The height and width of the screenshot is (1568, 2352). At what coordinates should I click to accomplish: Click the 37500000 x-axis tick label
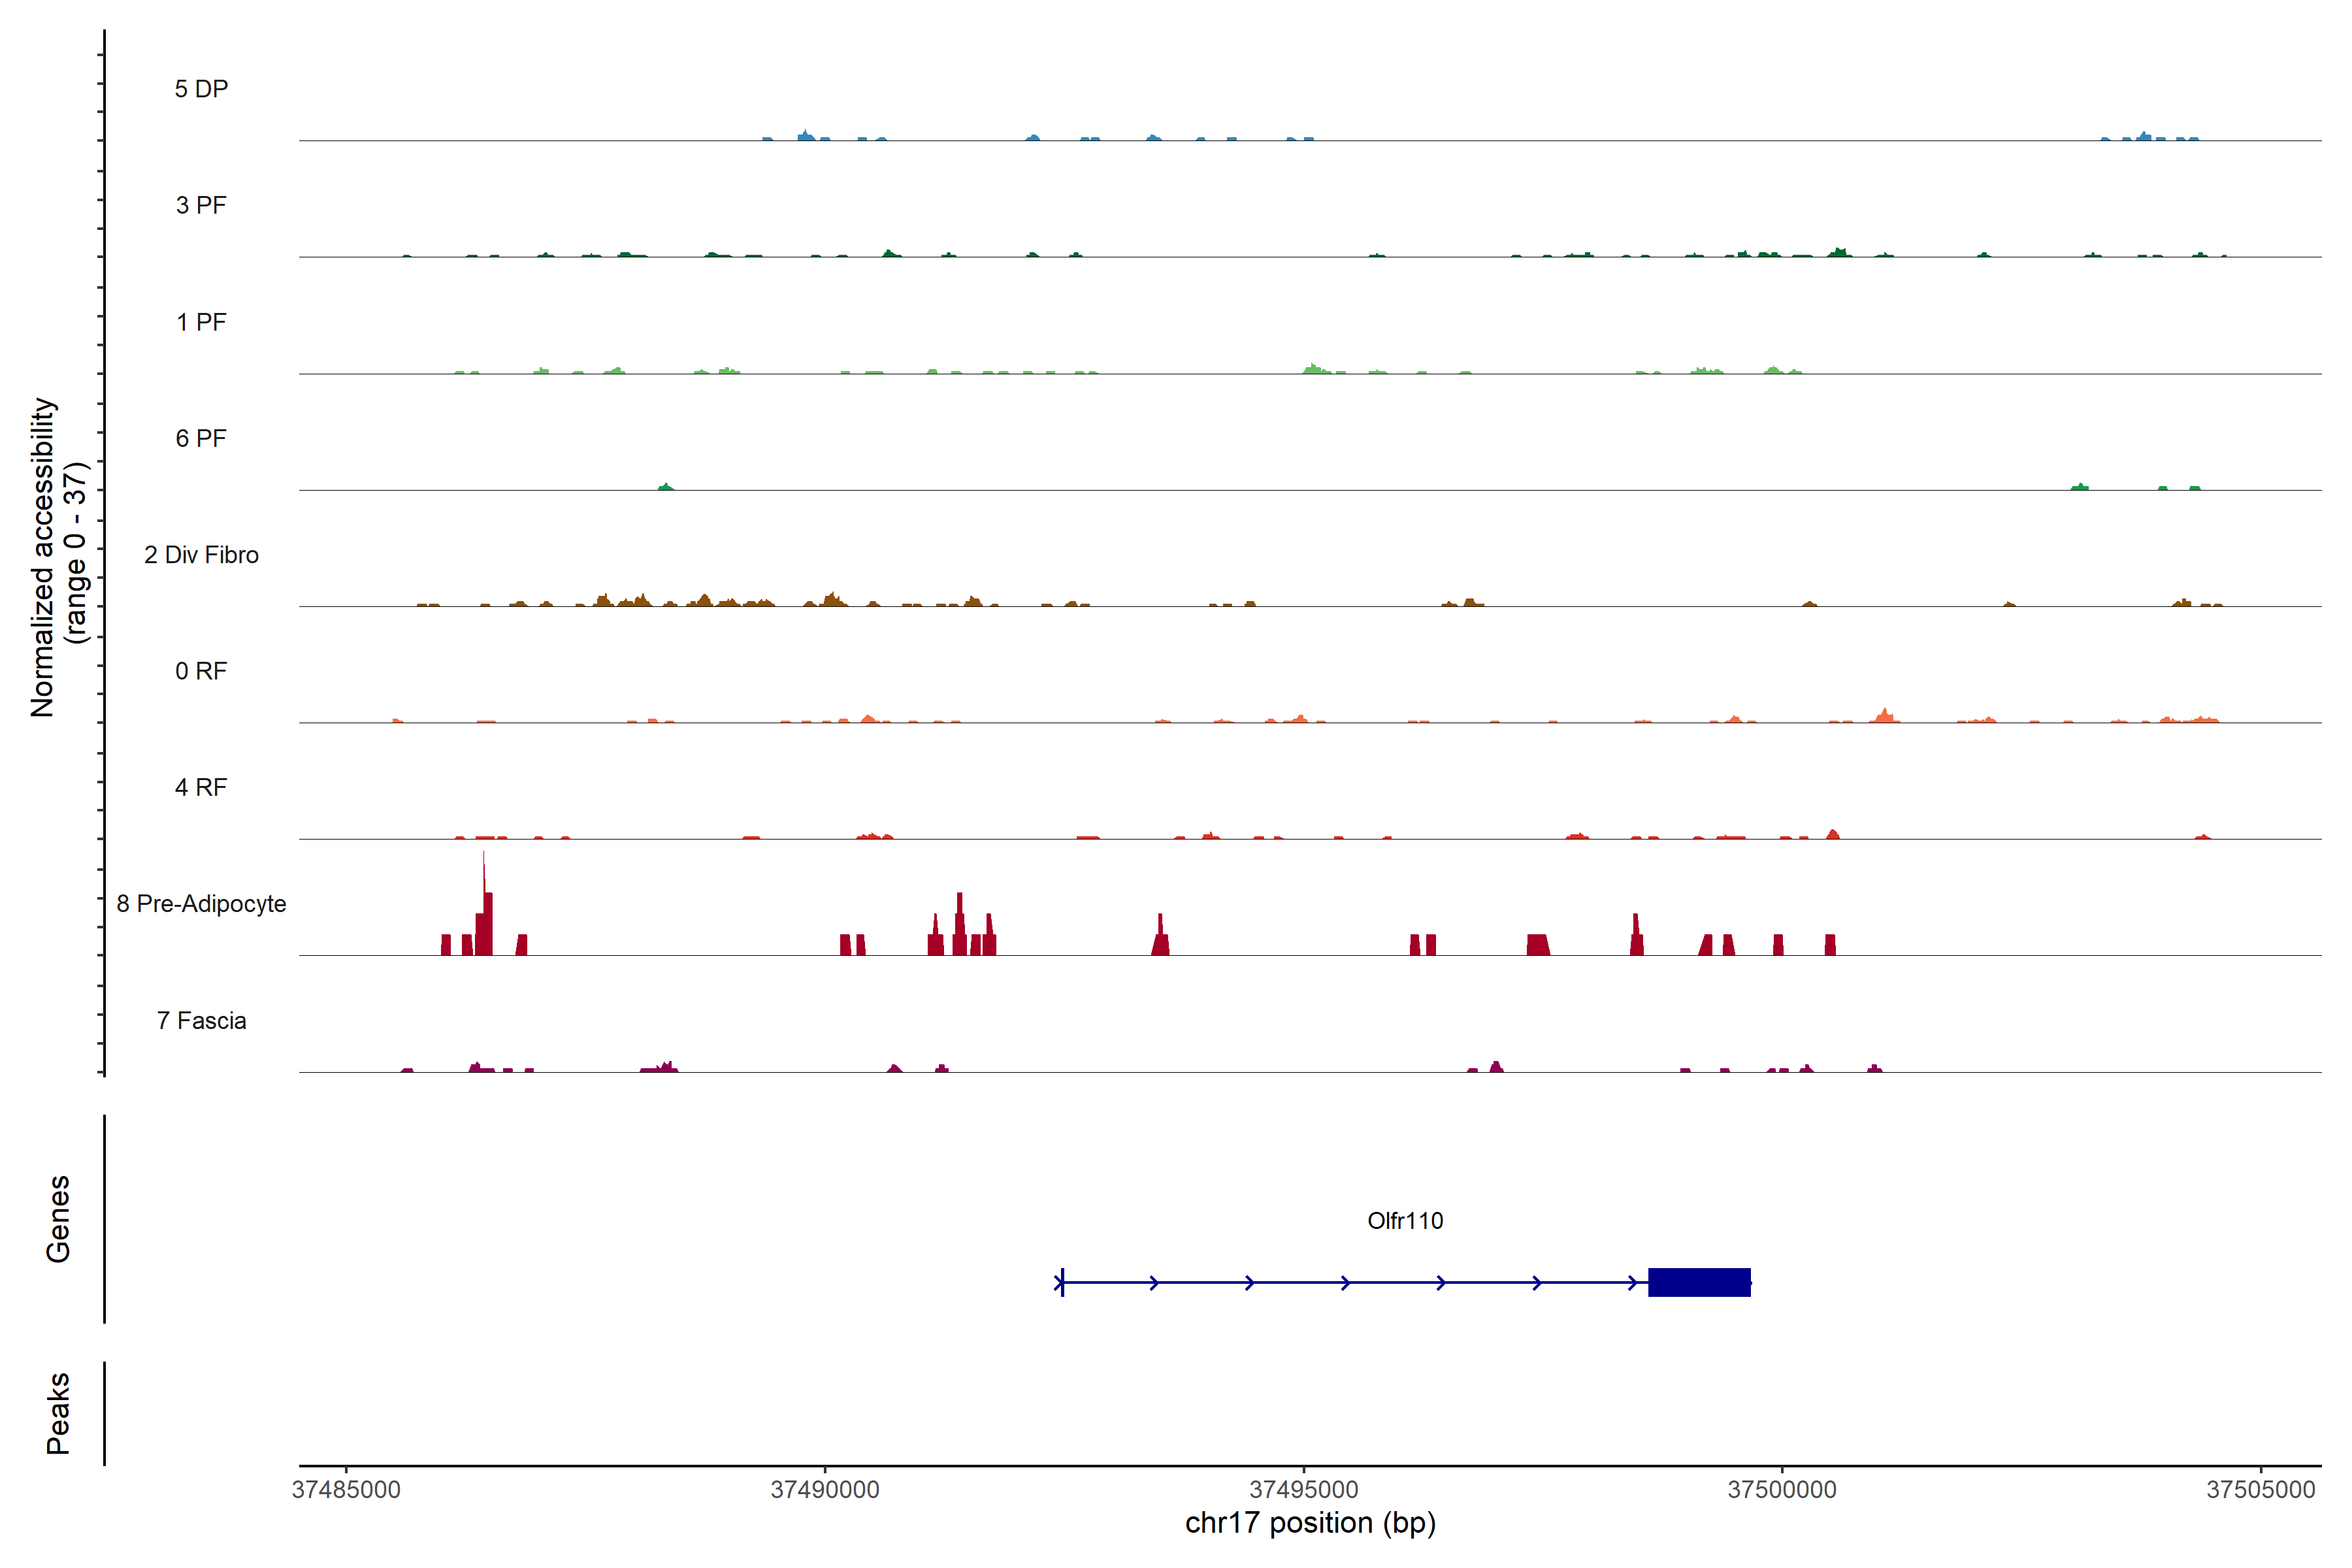coord(1782,1490)
